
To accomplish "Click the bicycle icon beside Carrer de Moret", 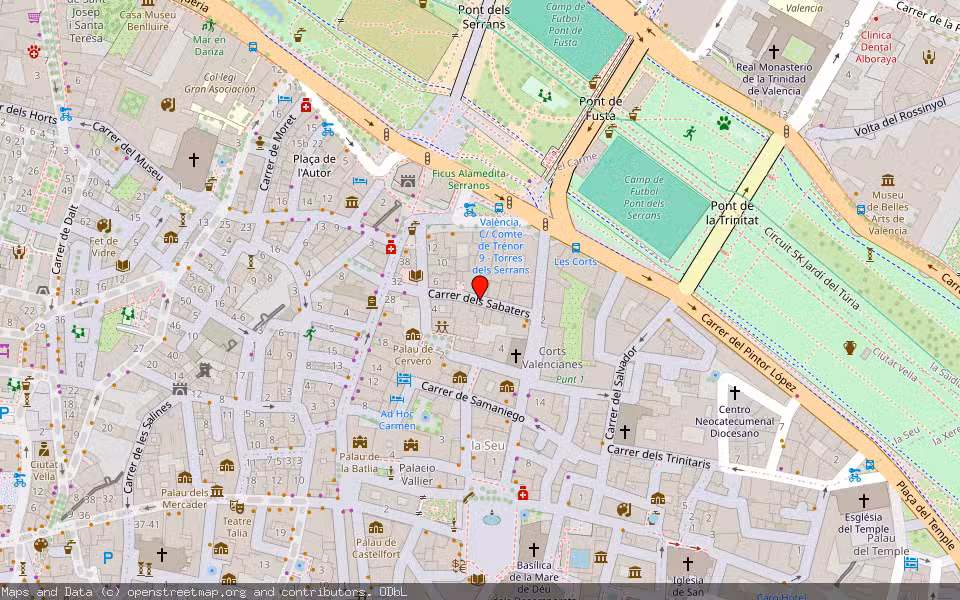I will (x=327, y=130).
